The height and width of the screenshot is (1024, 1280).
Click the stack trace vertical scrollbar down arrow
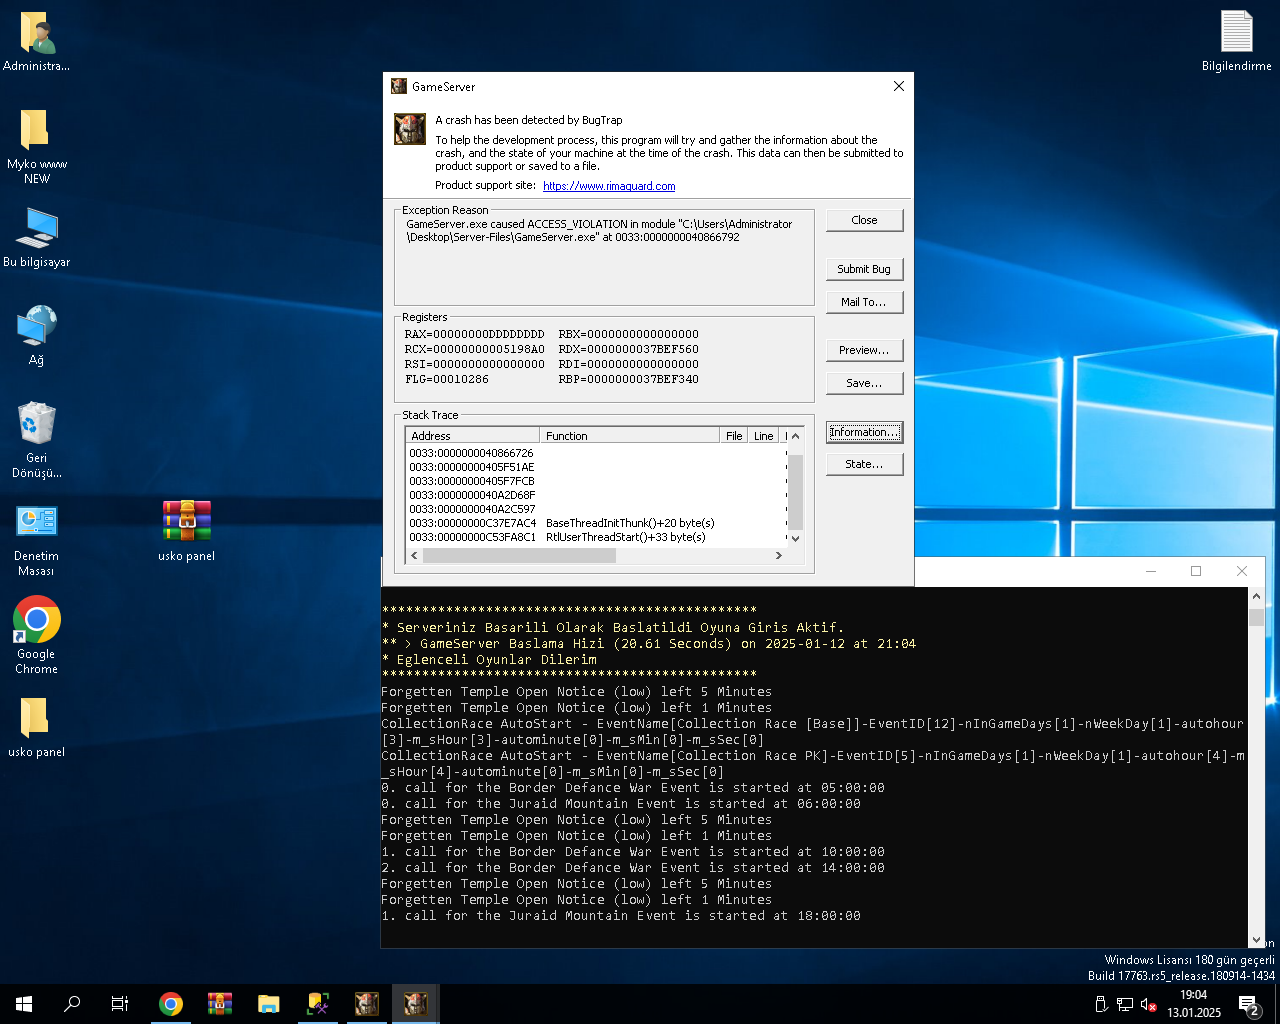pyautogui.click(x=796, y=538)
